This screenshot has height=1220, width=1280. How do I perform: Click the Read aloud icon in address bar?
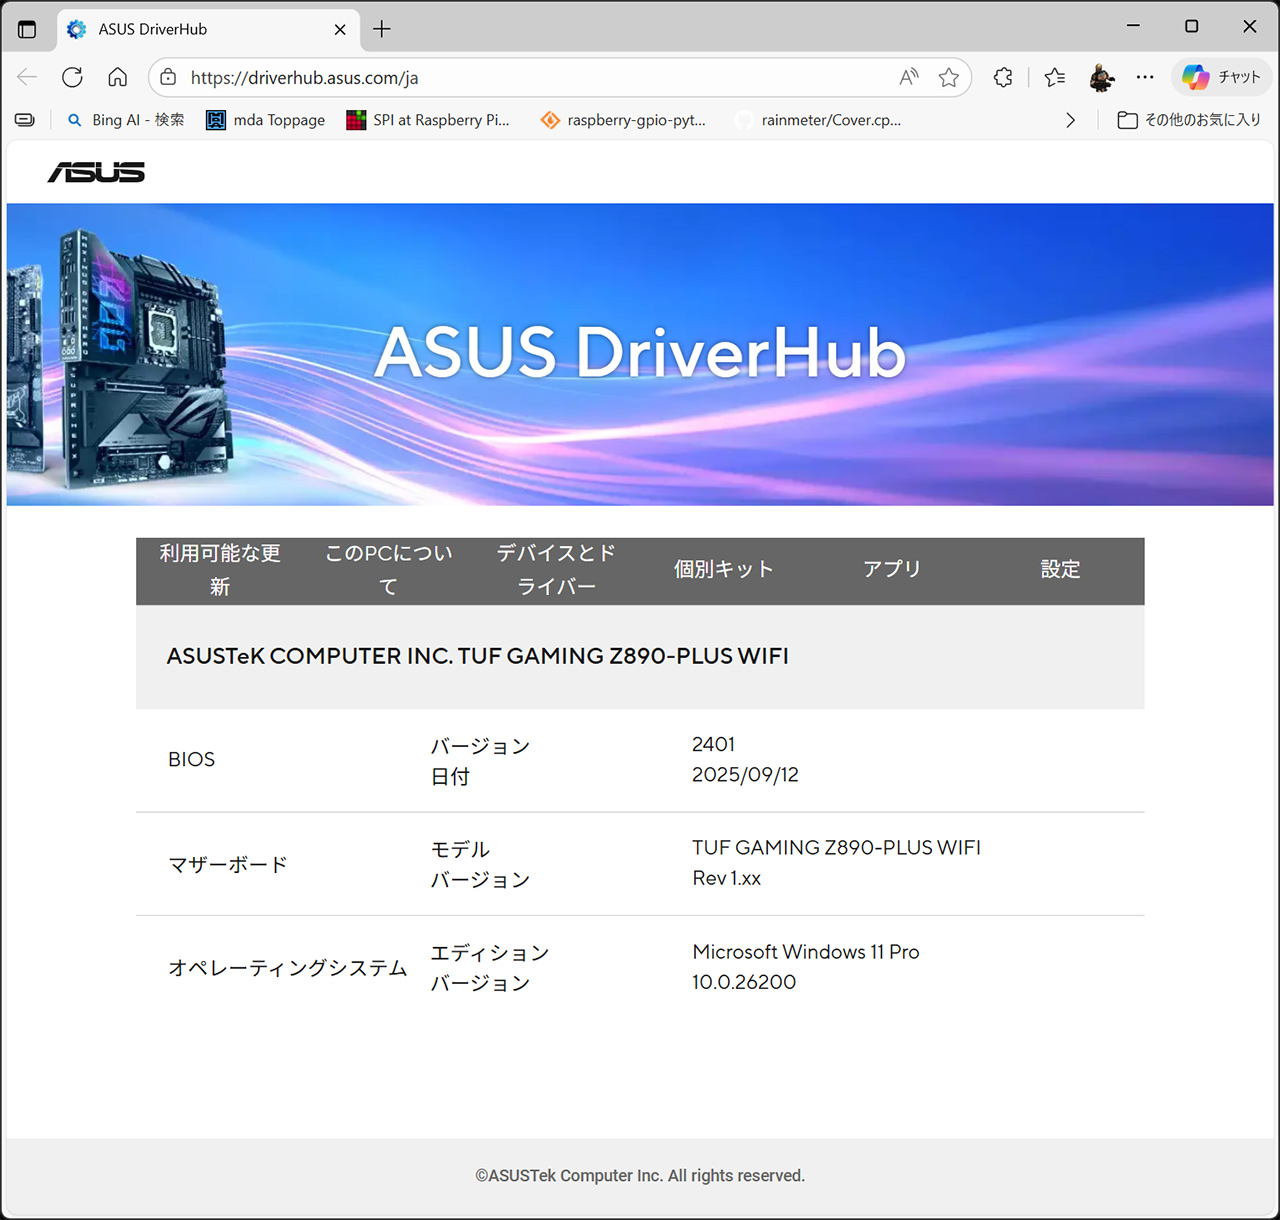[x=909, y=77]
